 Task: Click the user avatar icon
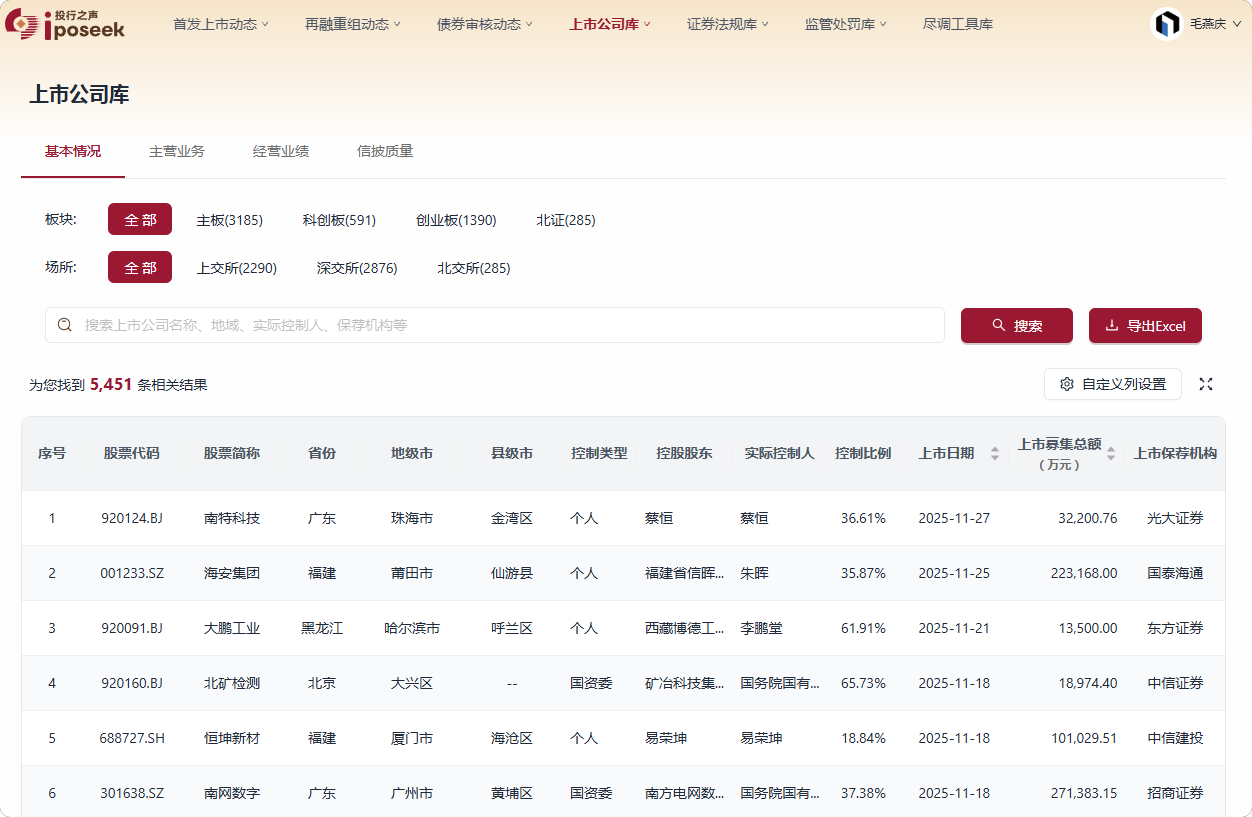tap(1167, 24)
